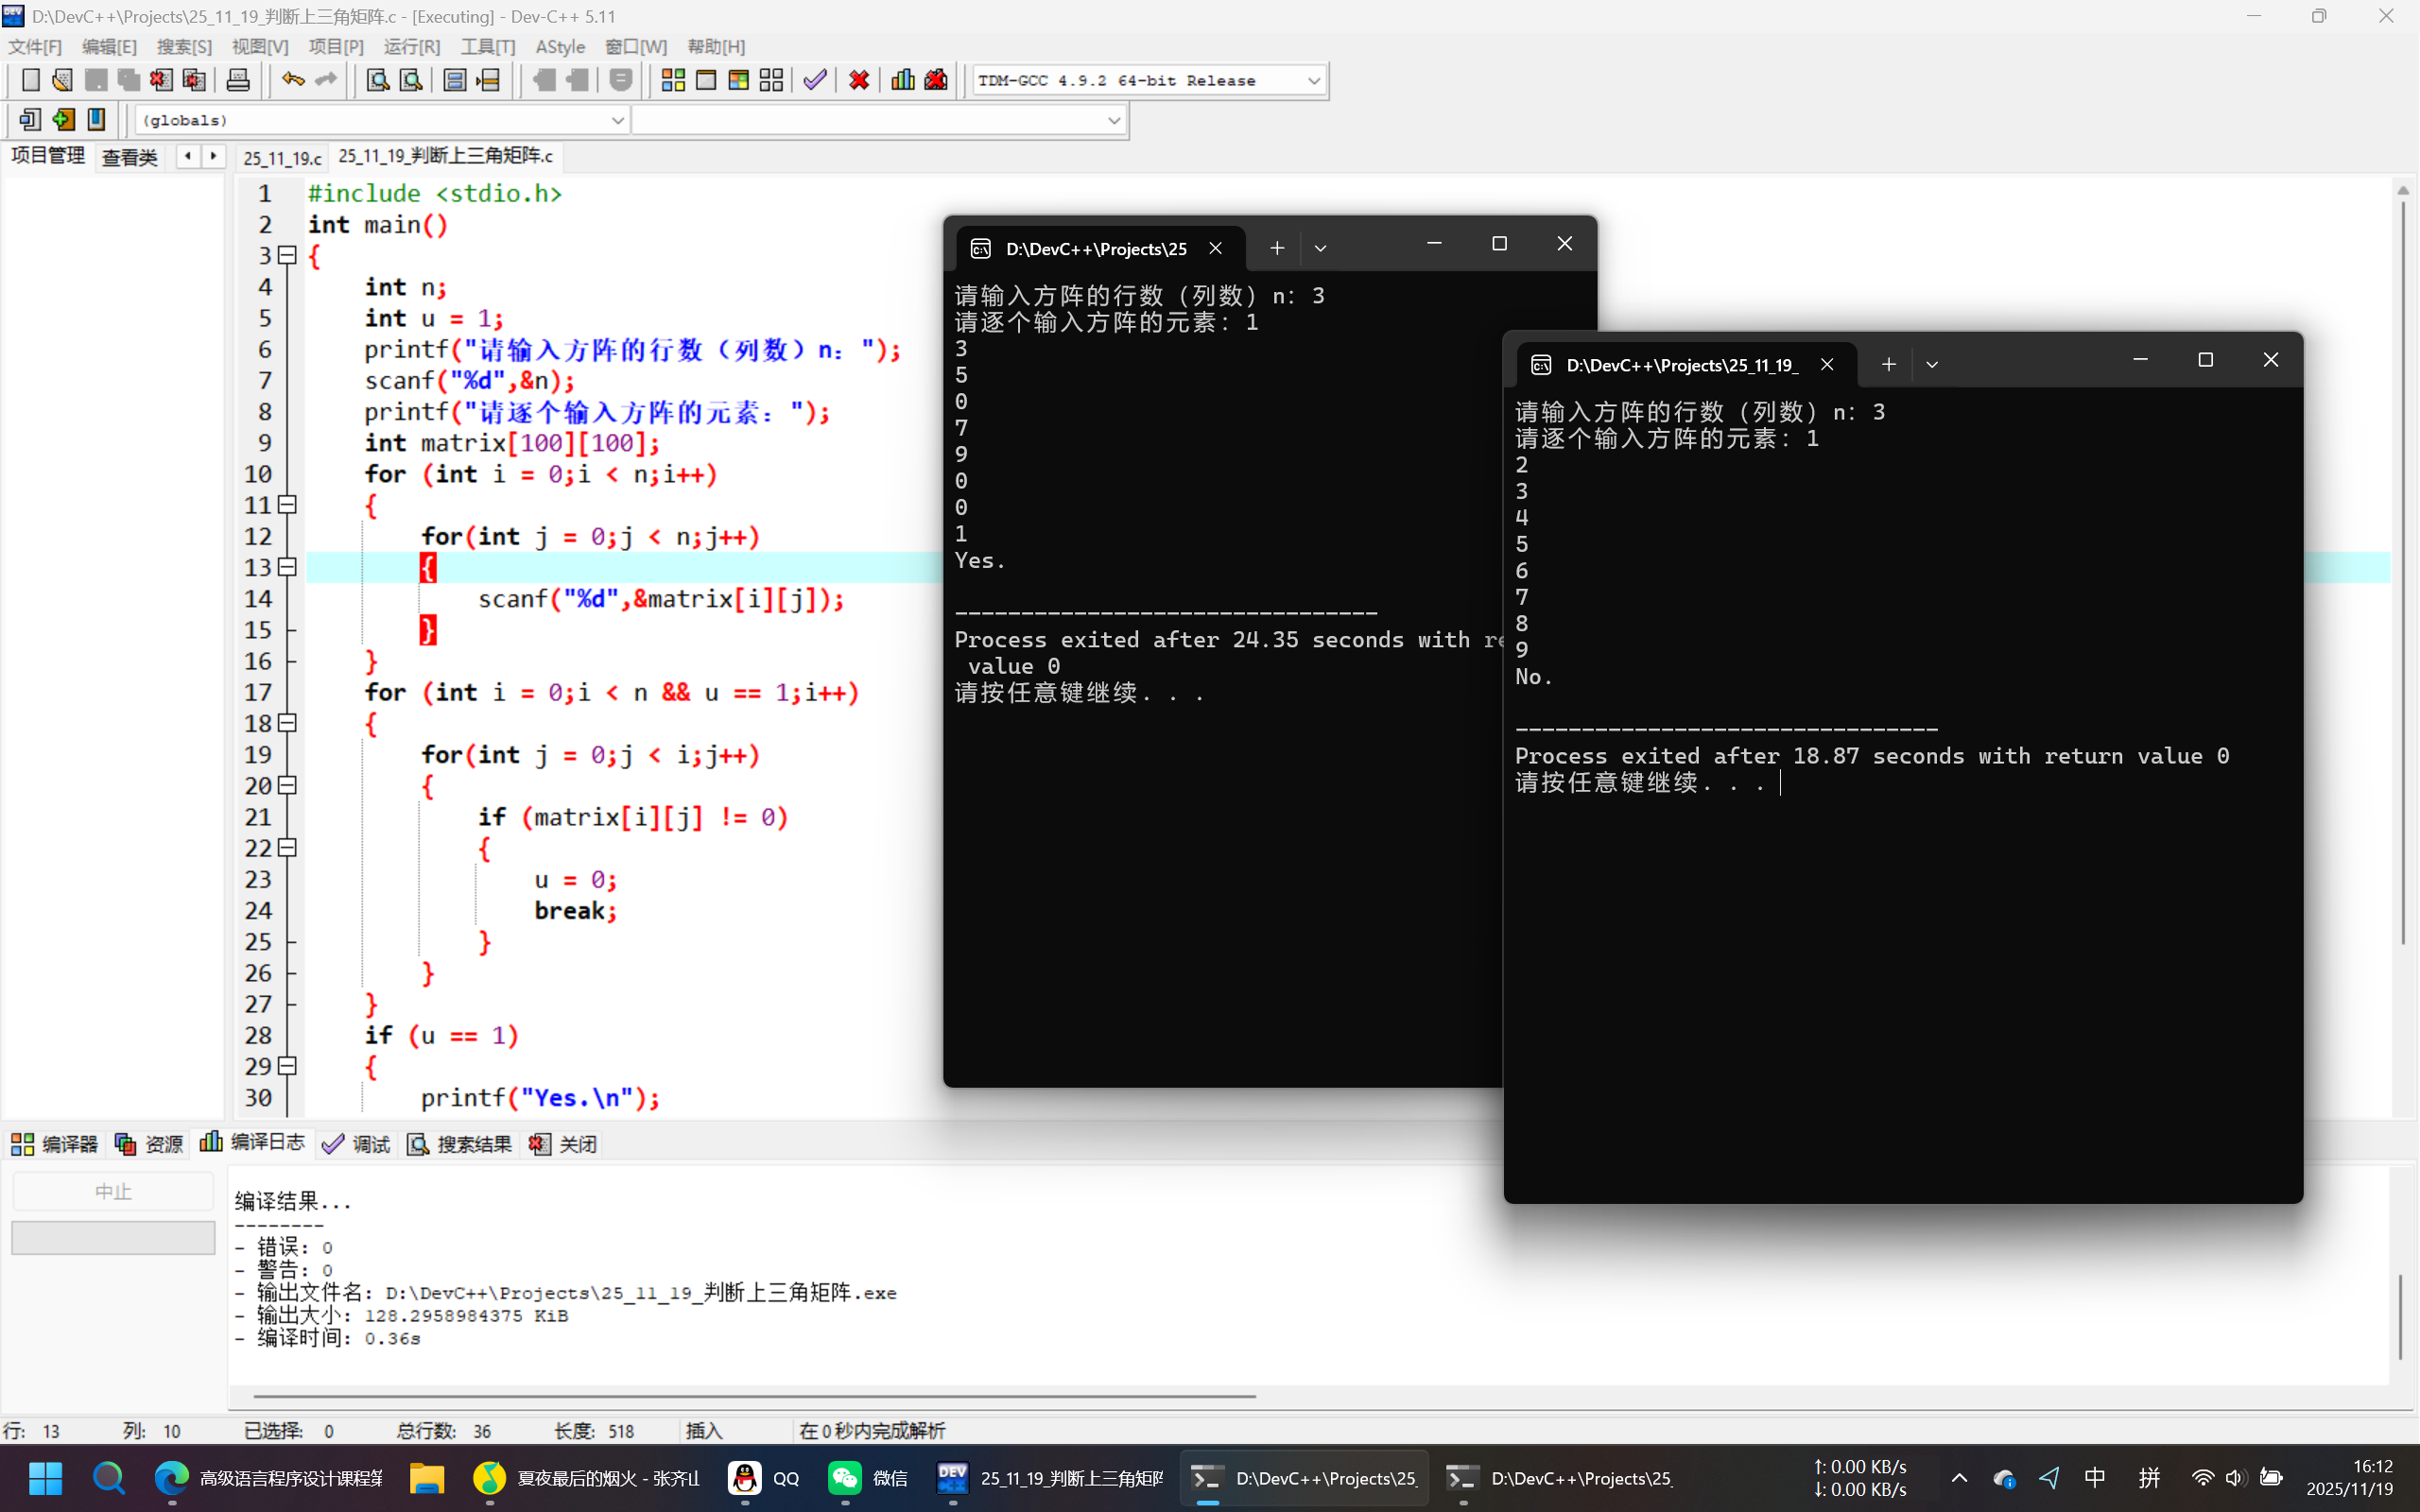Click the Profile Analysis bar chart icon

point(902,80)
